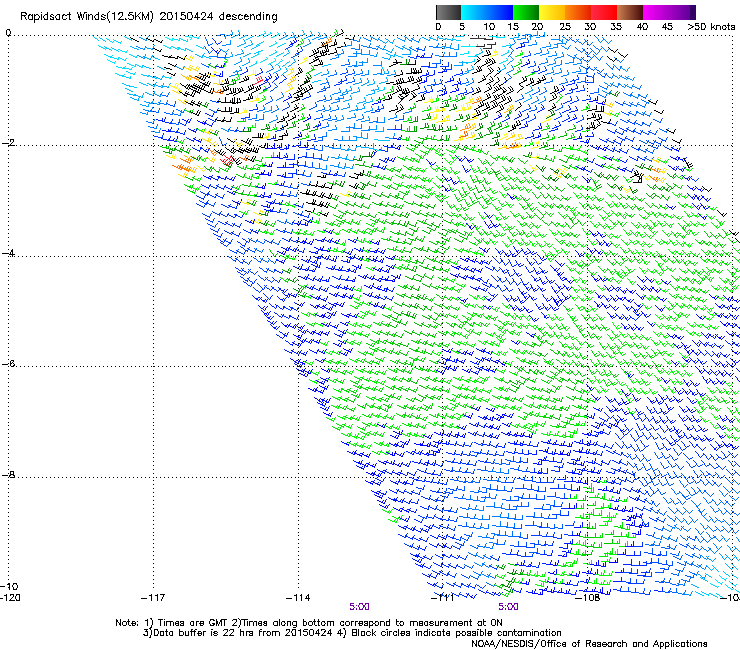Select the magenta 40–45 knots color bar segment
The image size is (740, 650).
tap(656, 12)
